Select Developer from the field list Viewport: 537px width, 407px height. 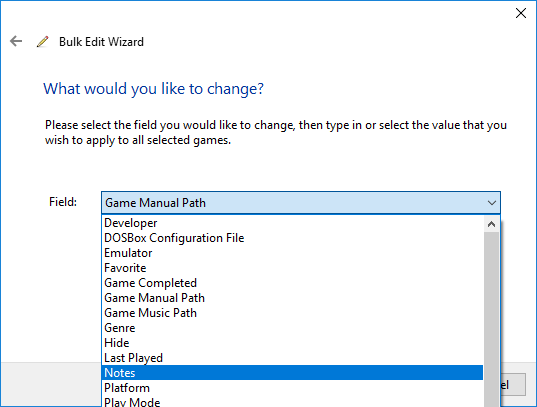[x=292, y=223]
